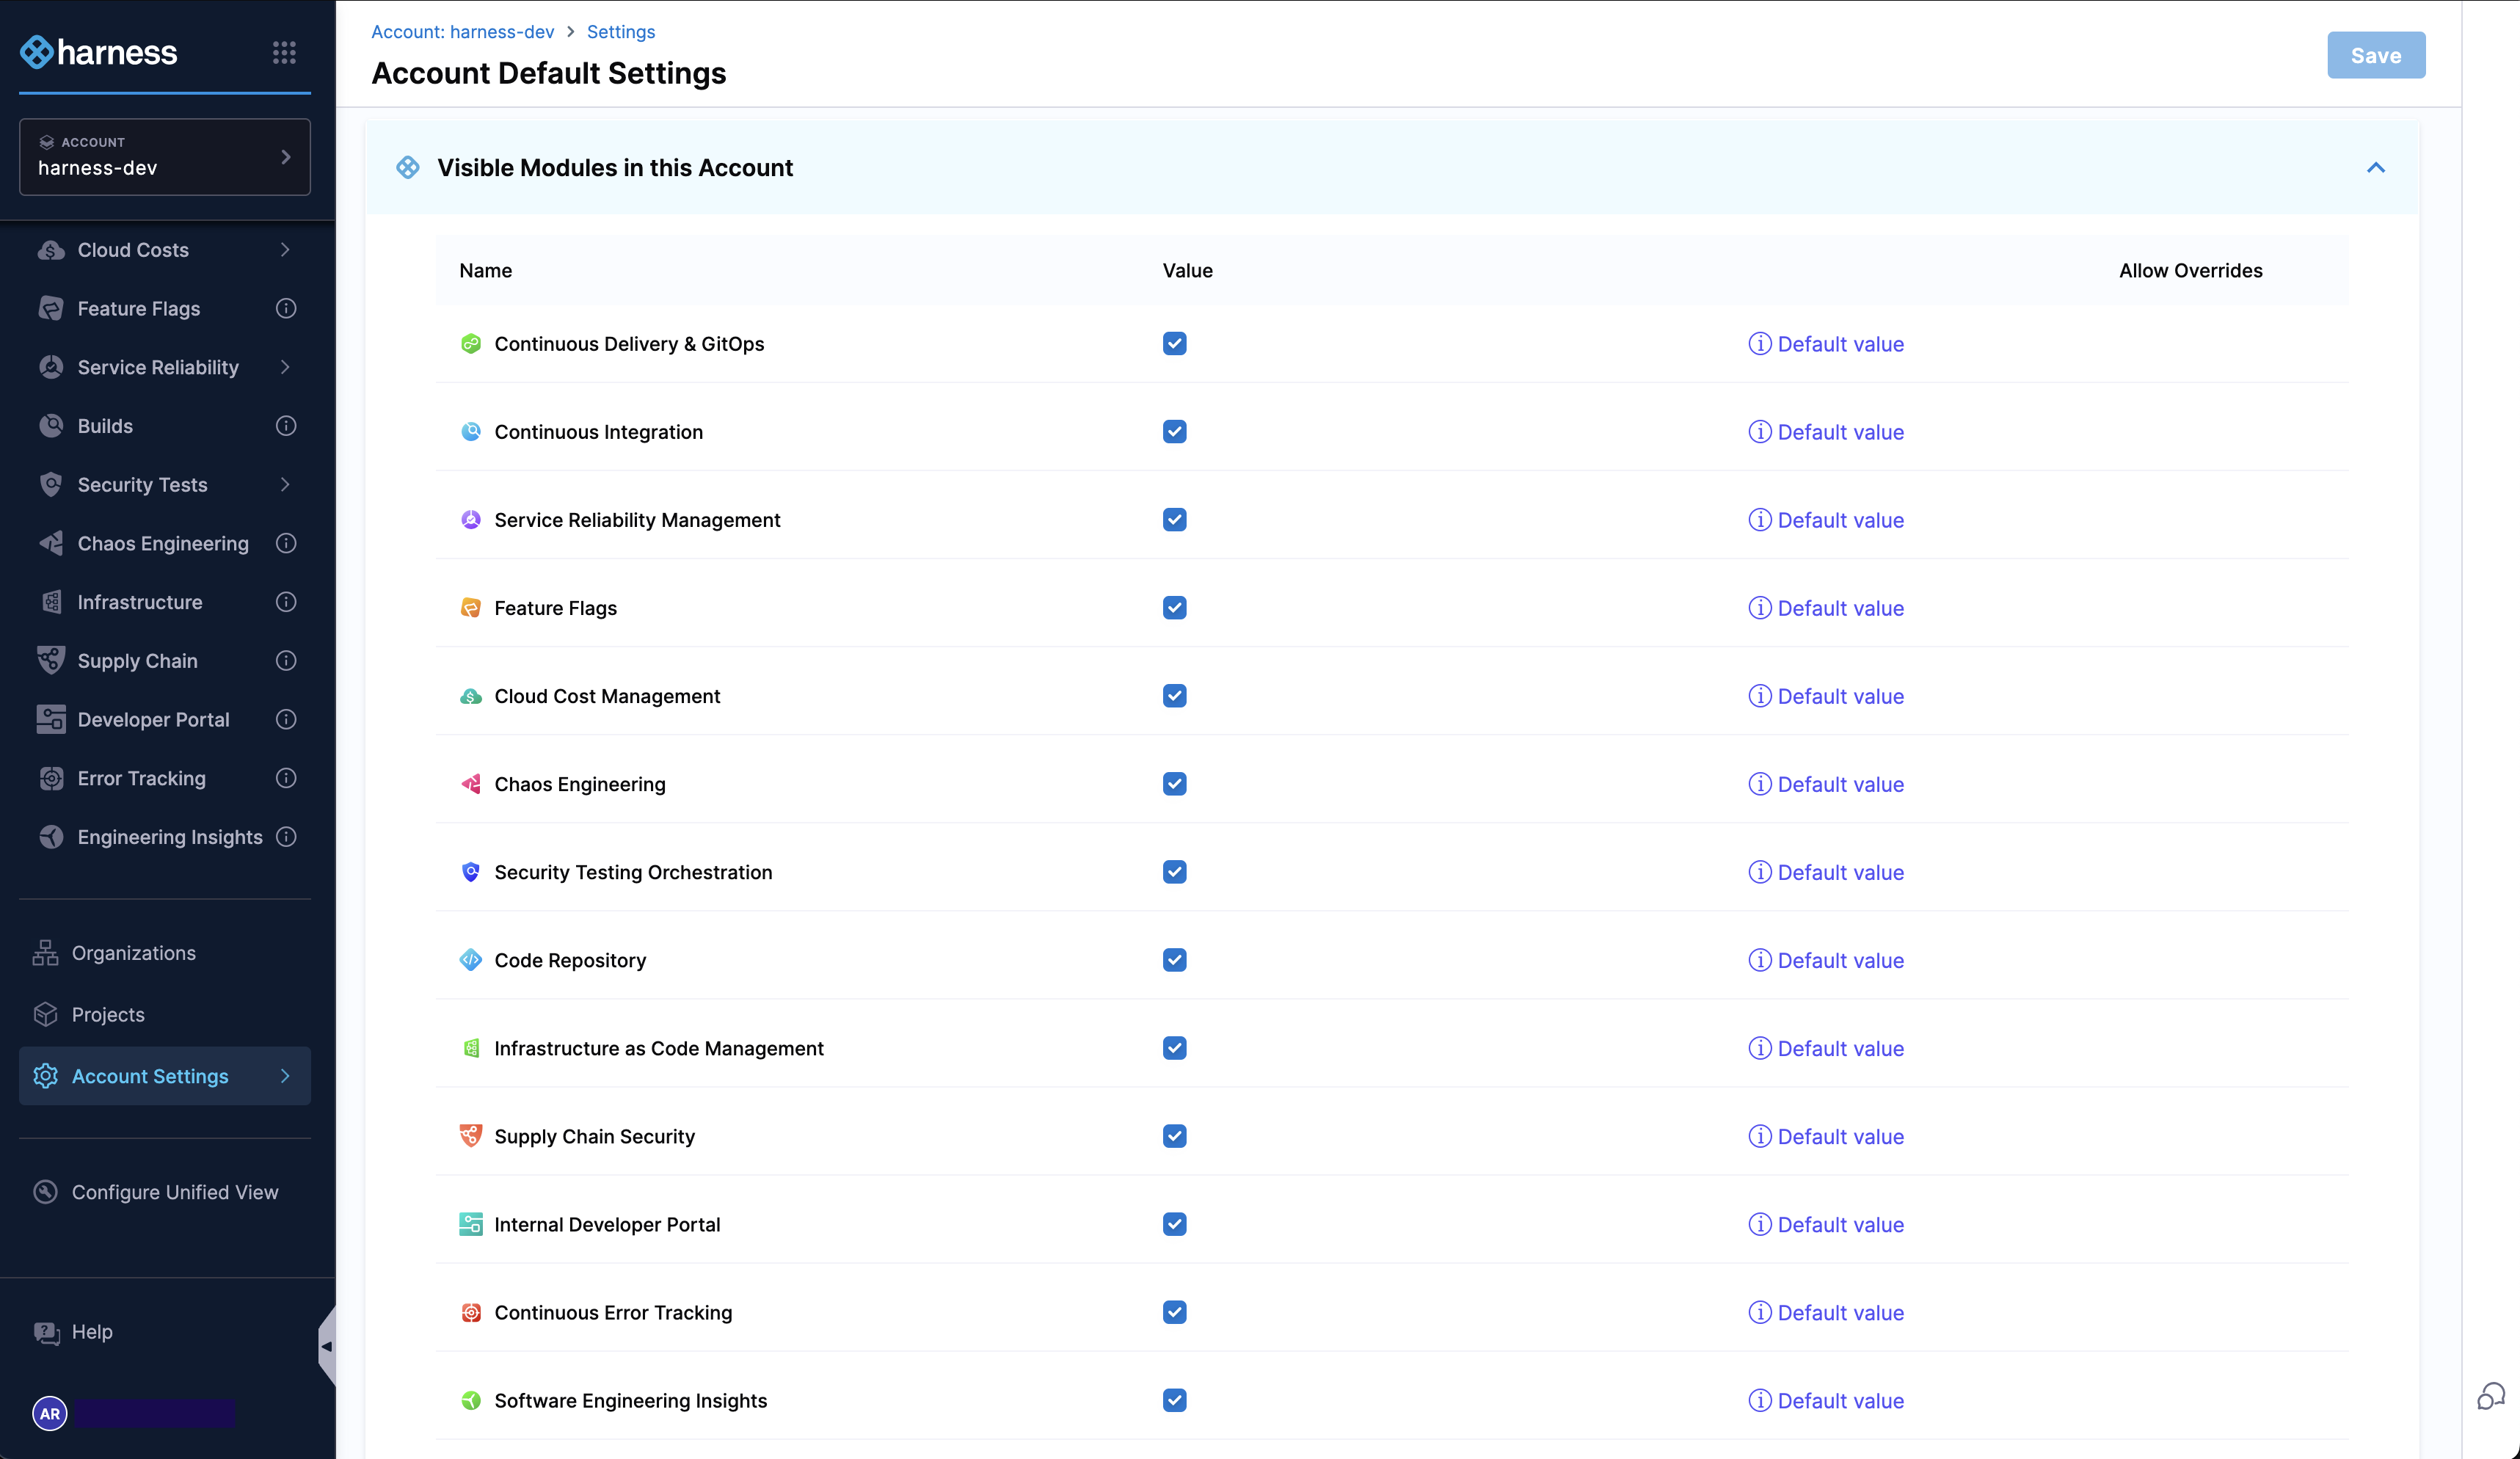Screen dimensions: 2520x1459
Task: Open the chat support icon
Action: [x=2490, y=1396]
